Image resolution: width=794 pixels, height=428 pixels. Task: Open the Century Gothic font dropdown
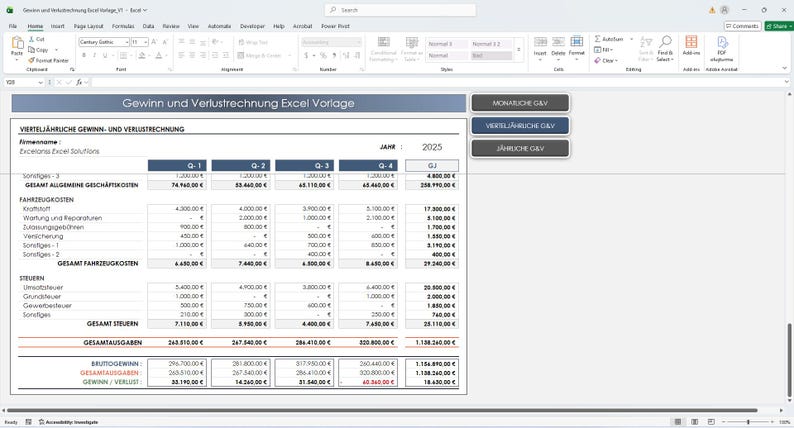pyautogui.click(x=127, y=43)
